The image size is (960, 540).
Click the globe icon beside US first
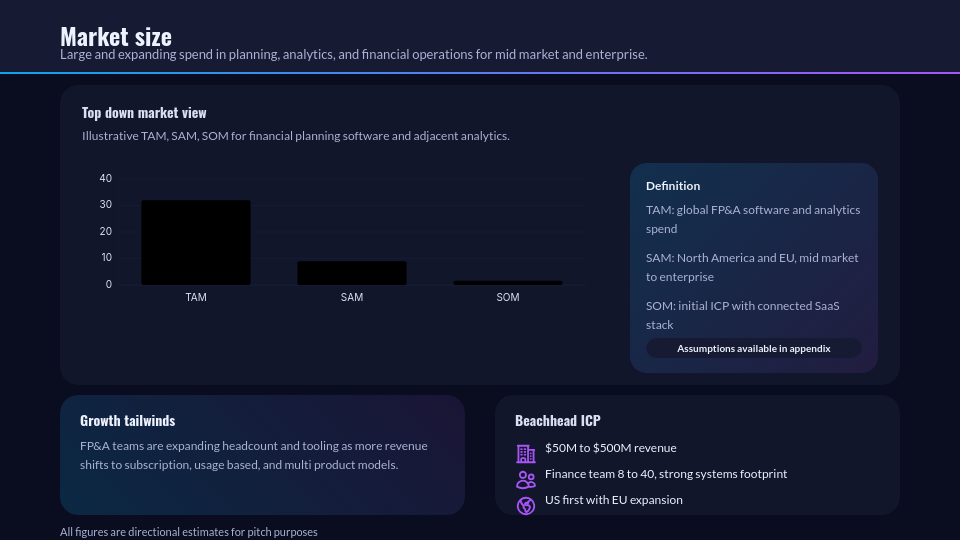[526, 506]
